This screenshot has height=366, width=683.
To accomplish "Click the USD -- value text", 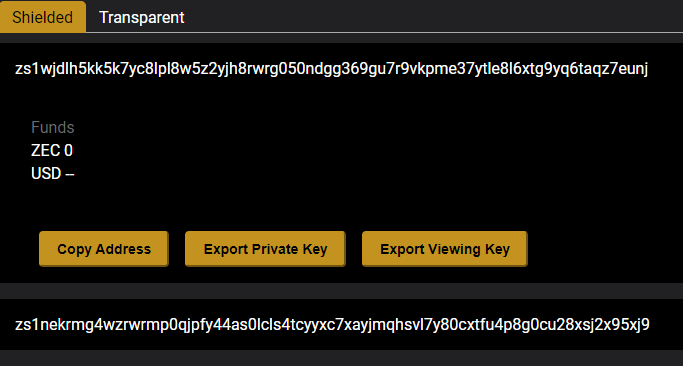I will click(x=53, y=173).
